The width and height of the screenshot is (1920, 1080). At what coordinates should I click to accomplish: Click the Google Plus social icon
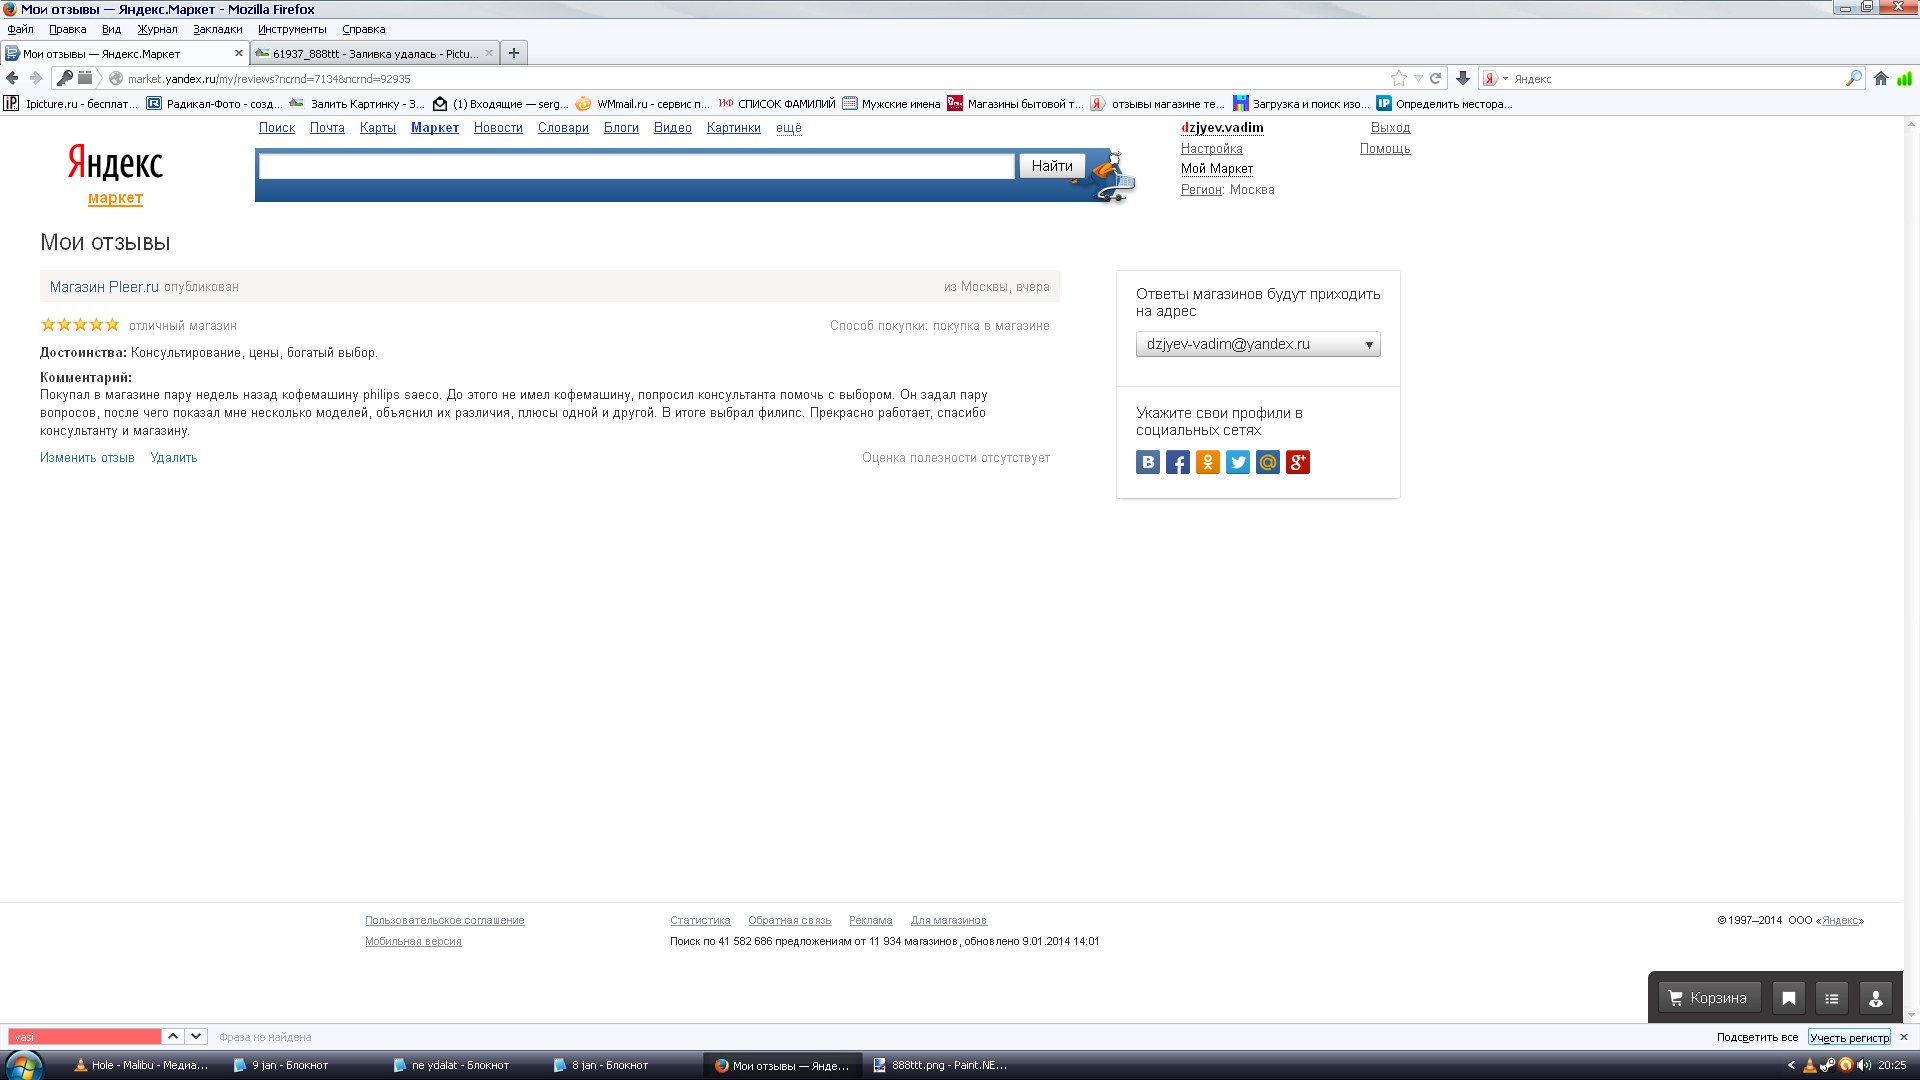(1297, 462)
